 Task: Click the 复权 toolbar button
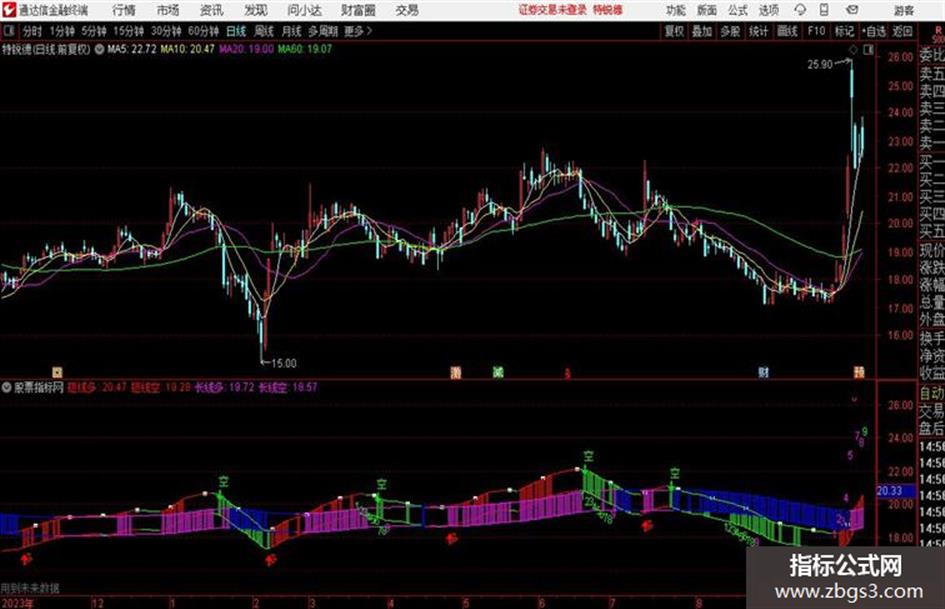(x=674, y=31)
